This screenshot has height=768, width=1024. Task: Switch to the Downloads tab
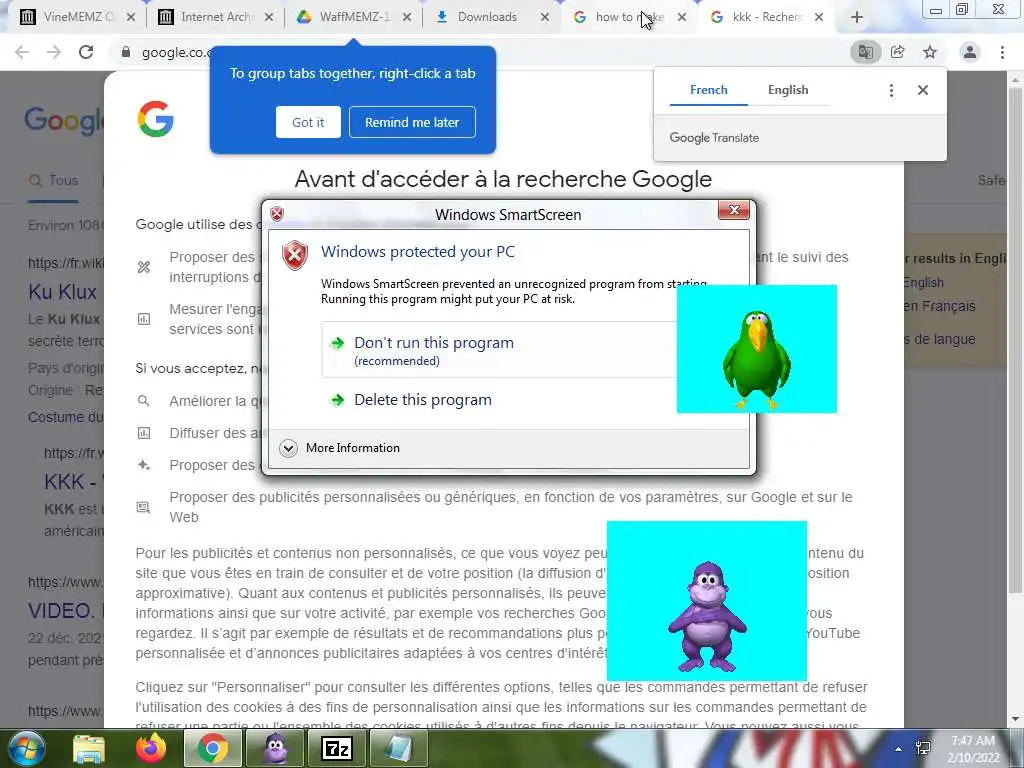tap(487, 17)
